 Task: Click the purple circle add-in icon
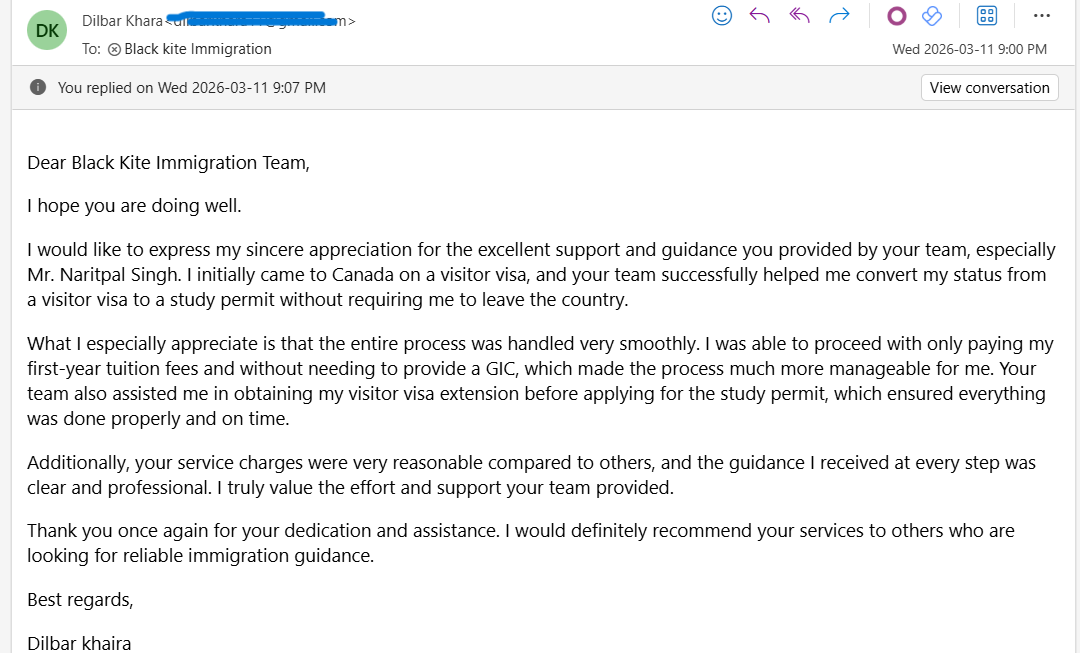coord(897,15)
